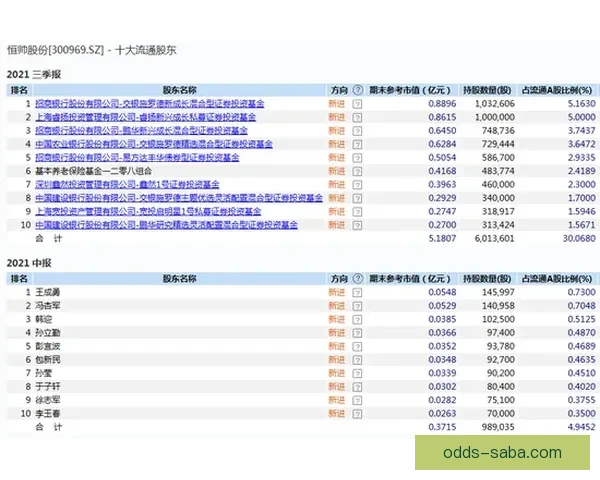Select the holdings cell 145,997
This screenshot has width=600, height=480.
pyautogui.click(x=498, y=292)
